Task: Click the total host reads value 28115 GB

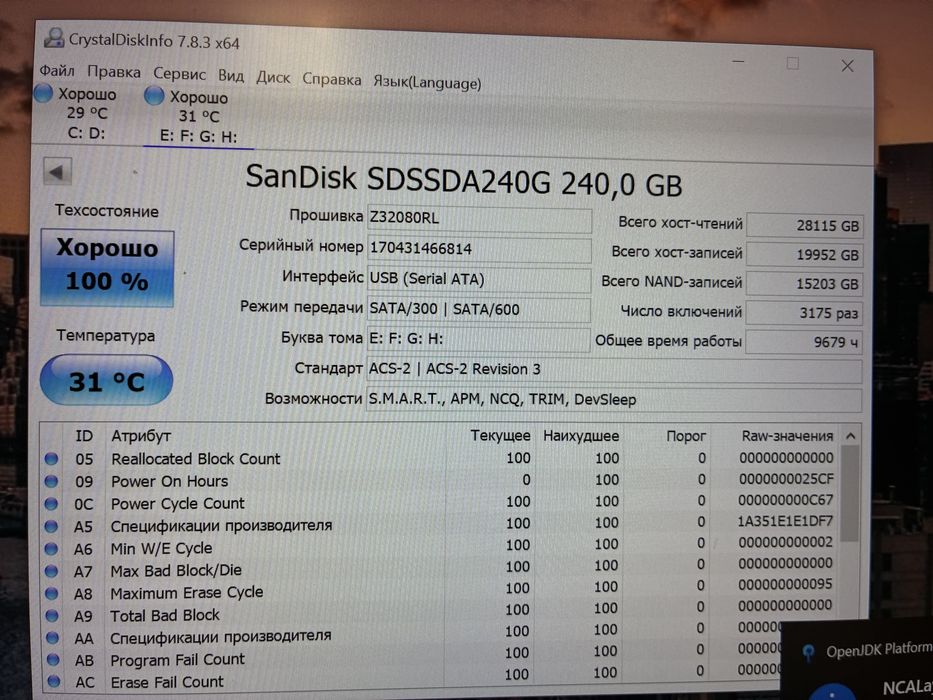Action: [x=804, y=225]
